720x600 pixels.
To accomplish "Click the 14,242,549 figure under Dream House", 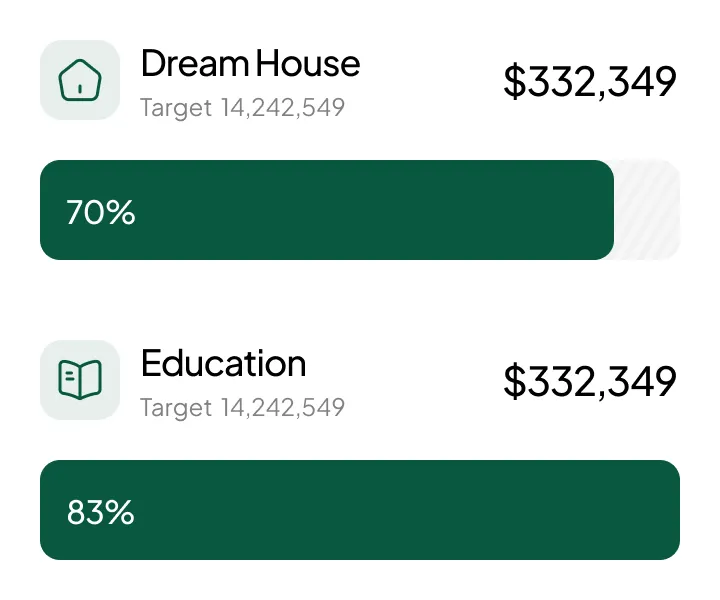I will click(x=282, y=108).
